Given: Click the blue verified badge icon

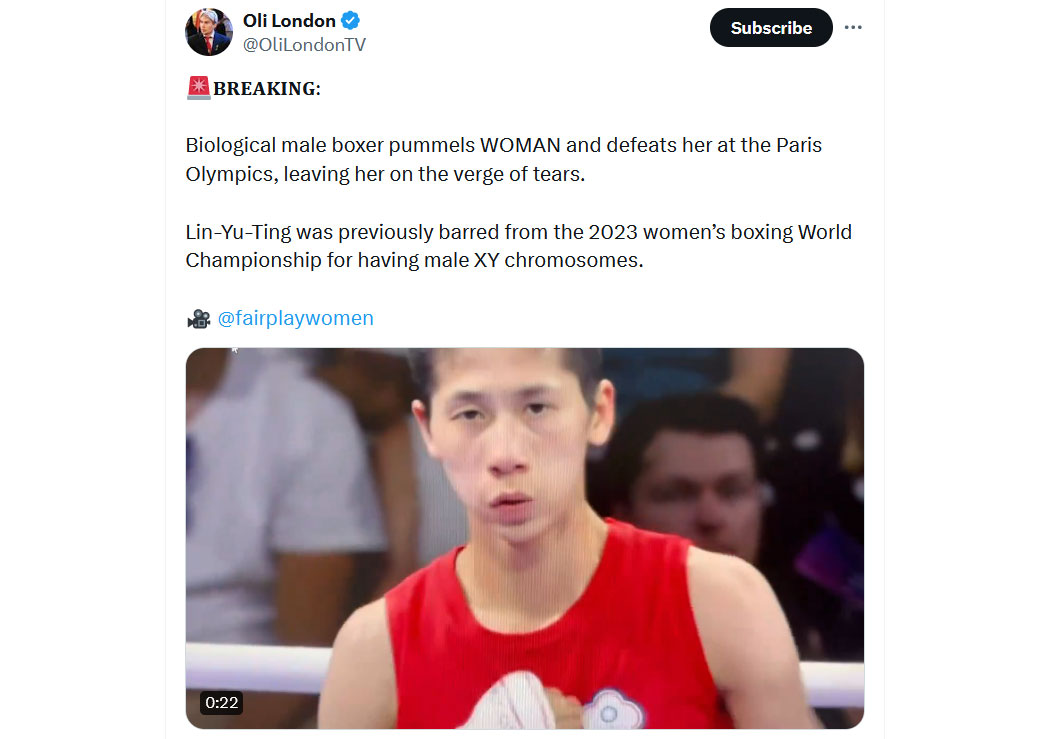Looking at the screenshot, I should pos(350,21).
